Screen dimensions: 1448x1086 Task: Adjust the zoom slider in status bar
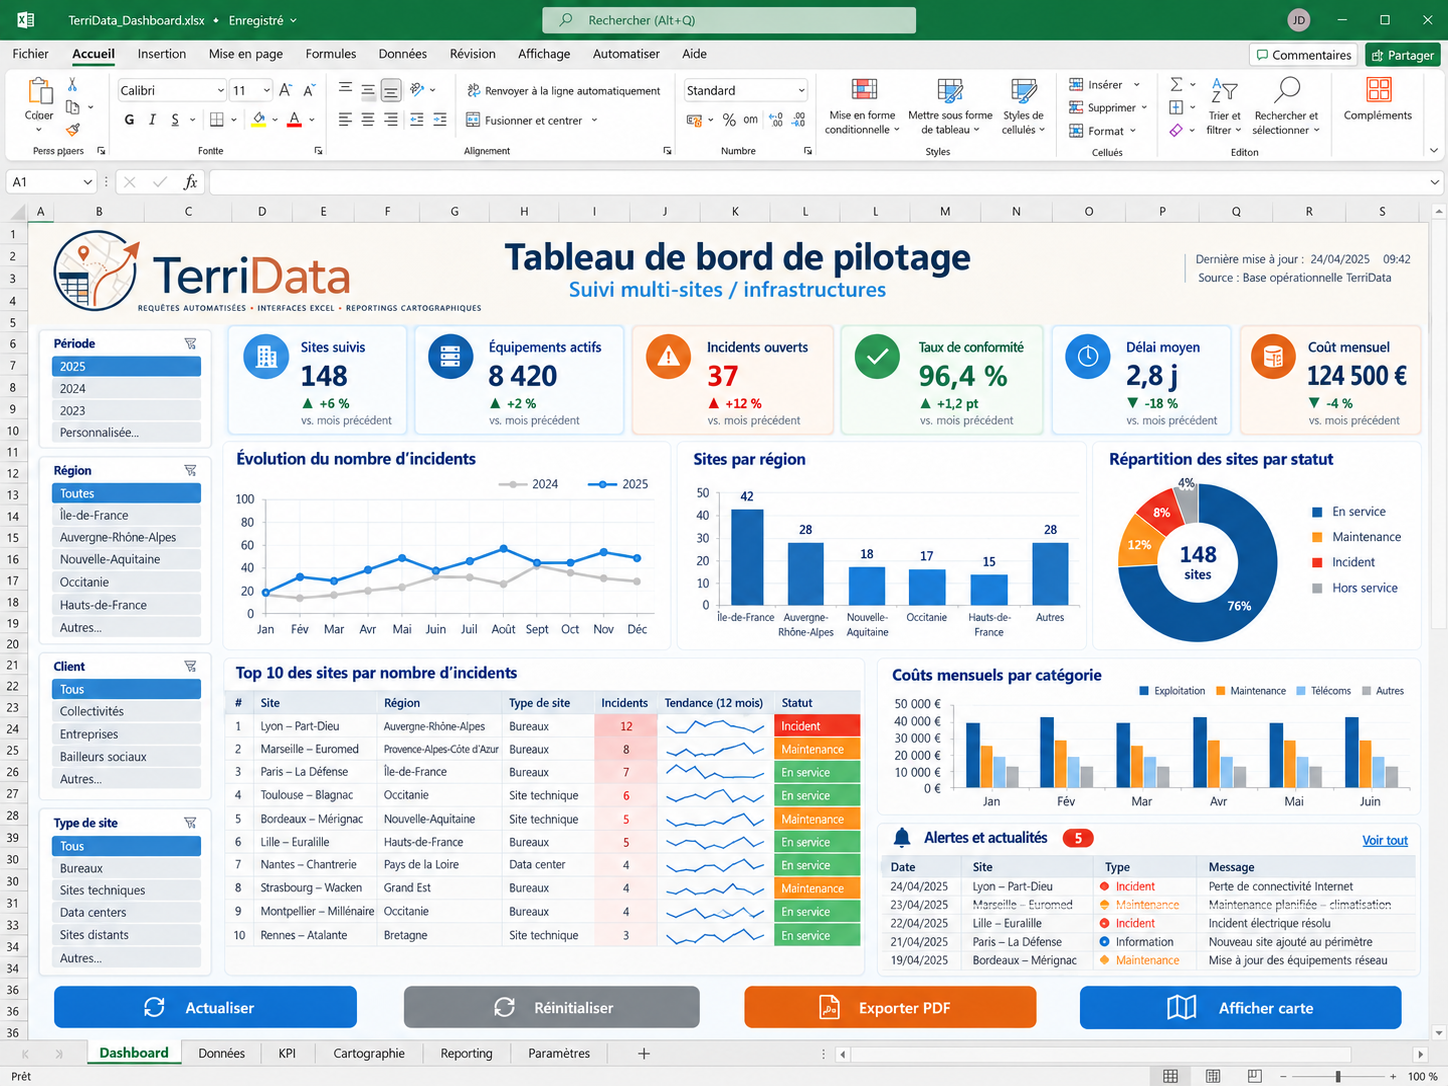[x=1338, y=1076]
